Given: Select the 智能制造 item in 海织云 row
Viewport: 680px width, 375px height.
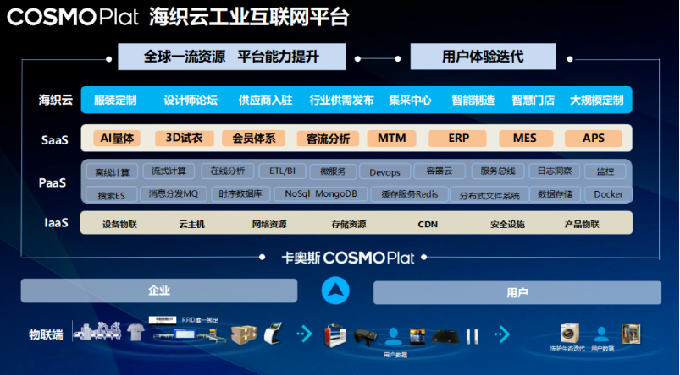Looking at the screenshot, I should coord(473,100).
